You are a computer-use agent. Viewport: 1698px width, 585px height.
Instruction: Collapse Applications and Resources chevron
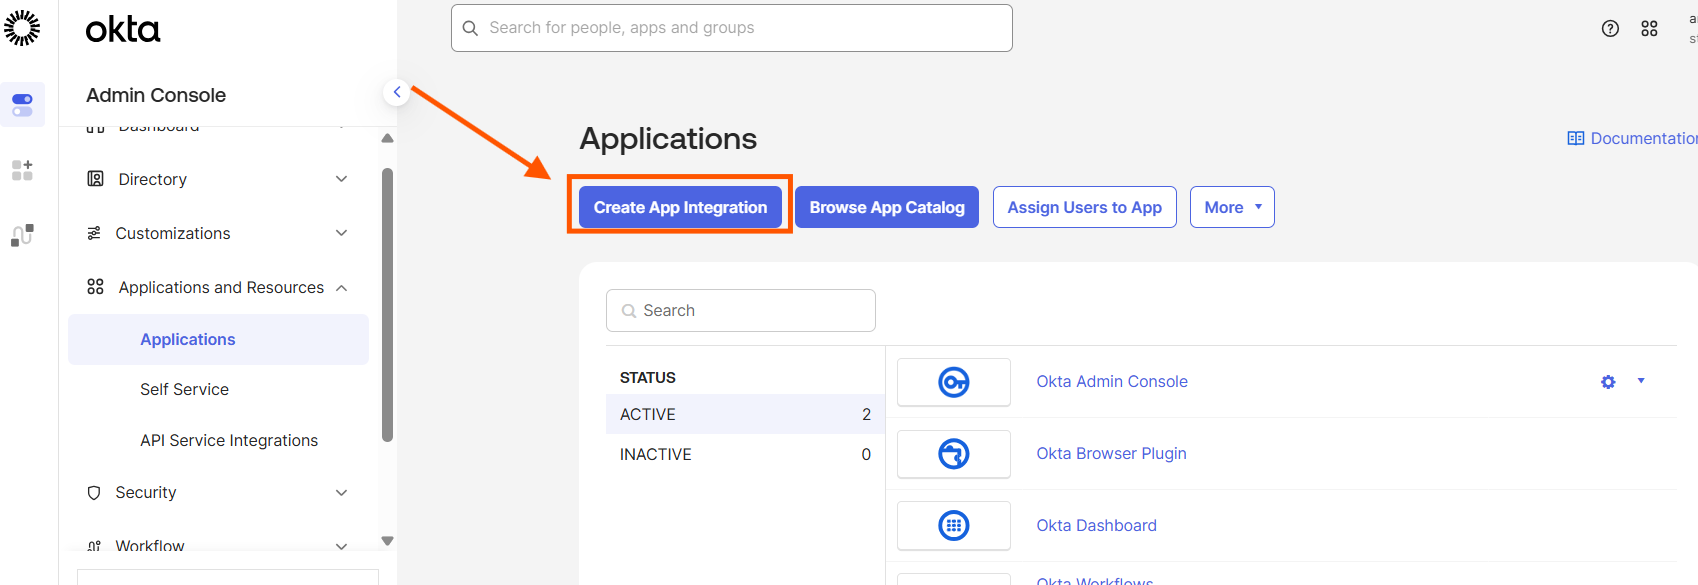tap(341, 288)
